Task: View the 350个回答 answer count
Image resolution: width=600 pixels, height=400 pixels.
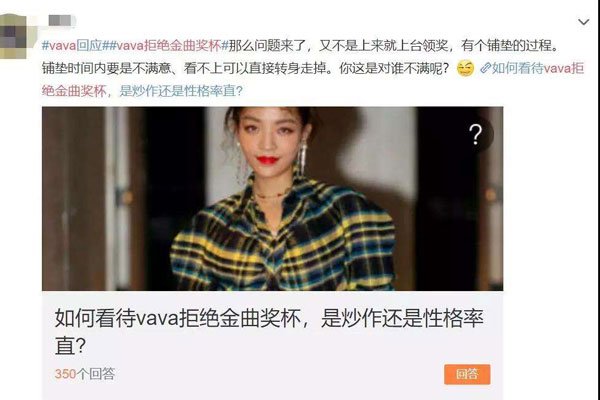Action: pyautogui.click(x=85, y=374)
